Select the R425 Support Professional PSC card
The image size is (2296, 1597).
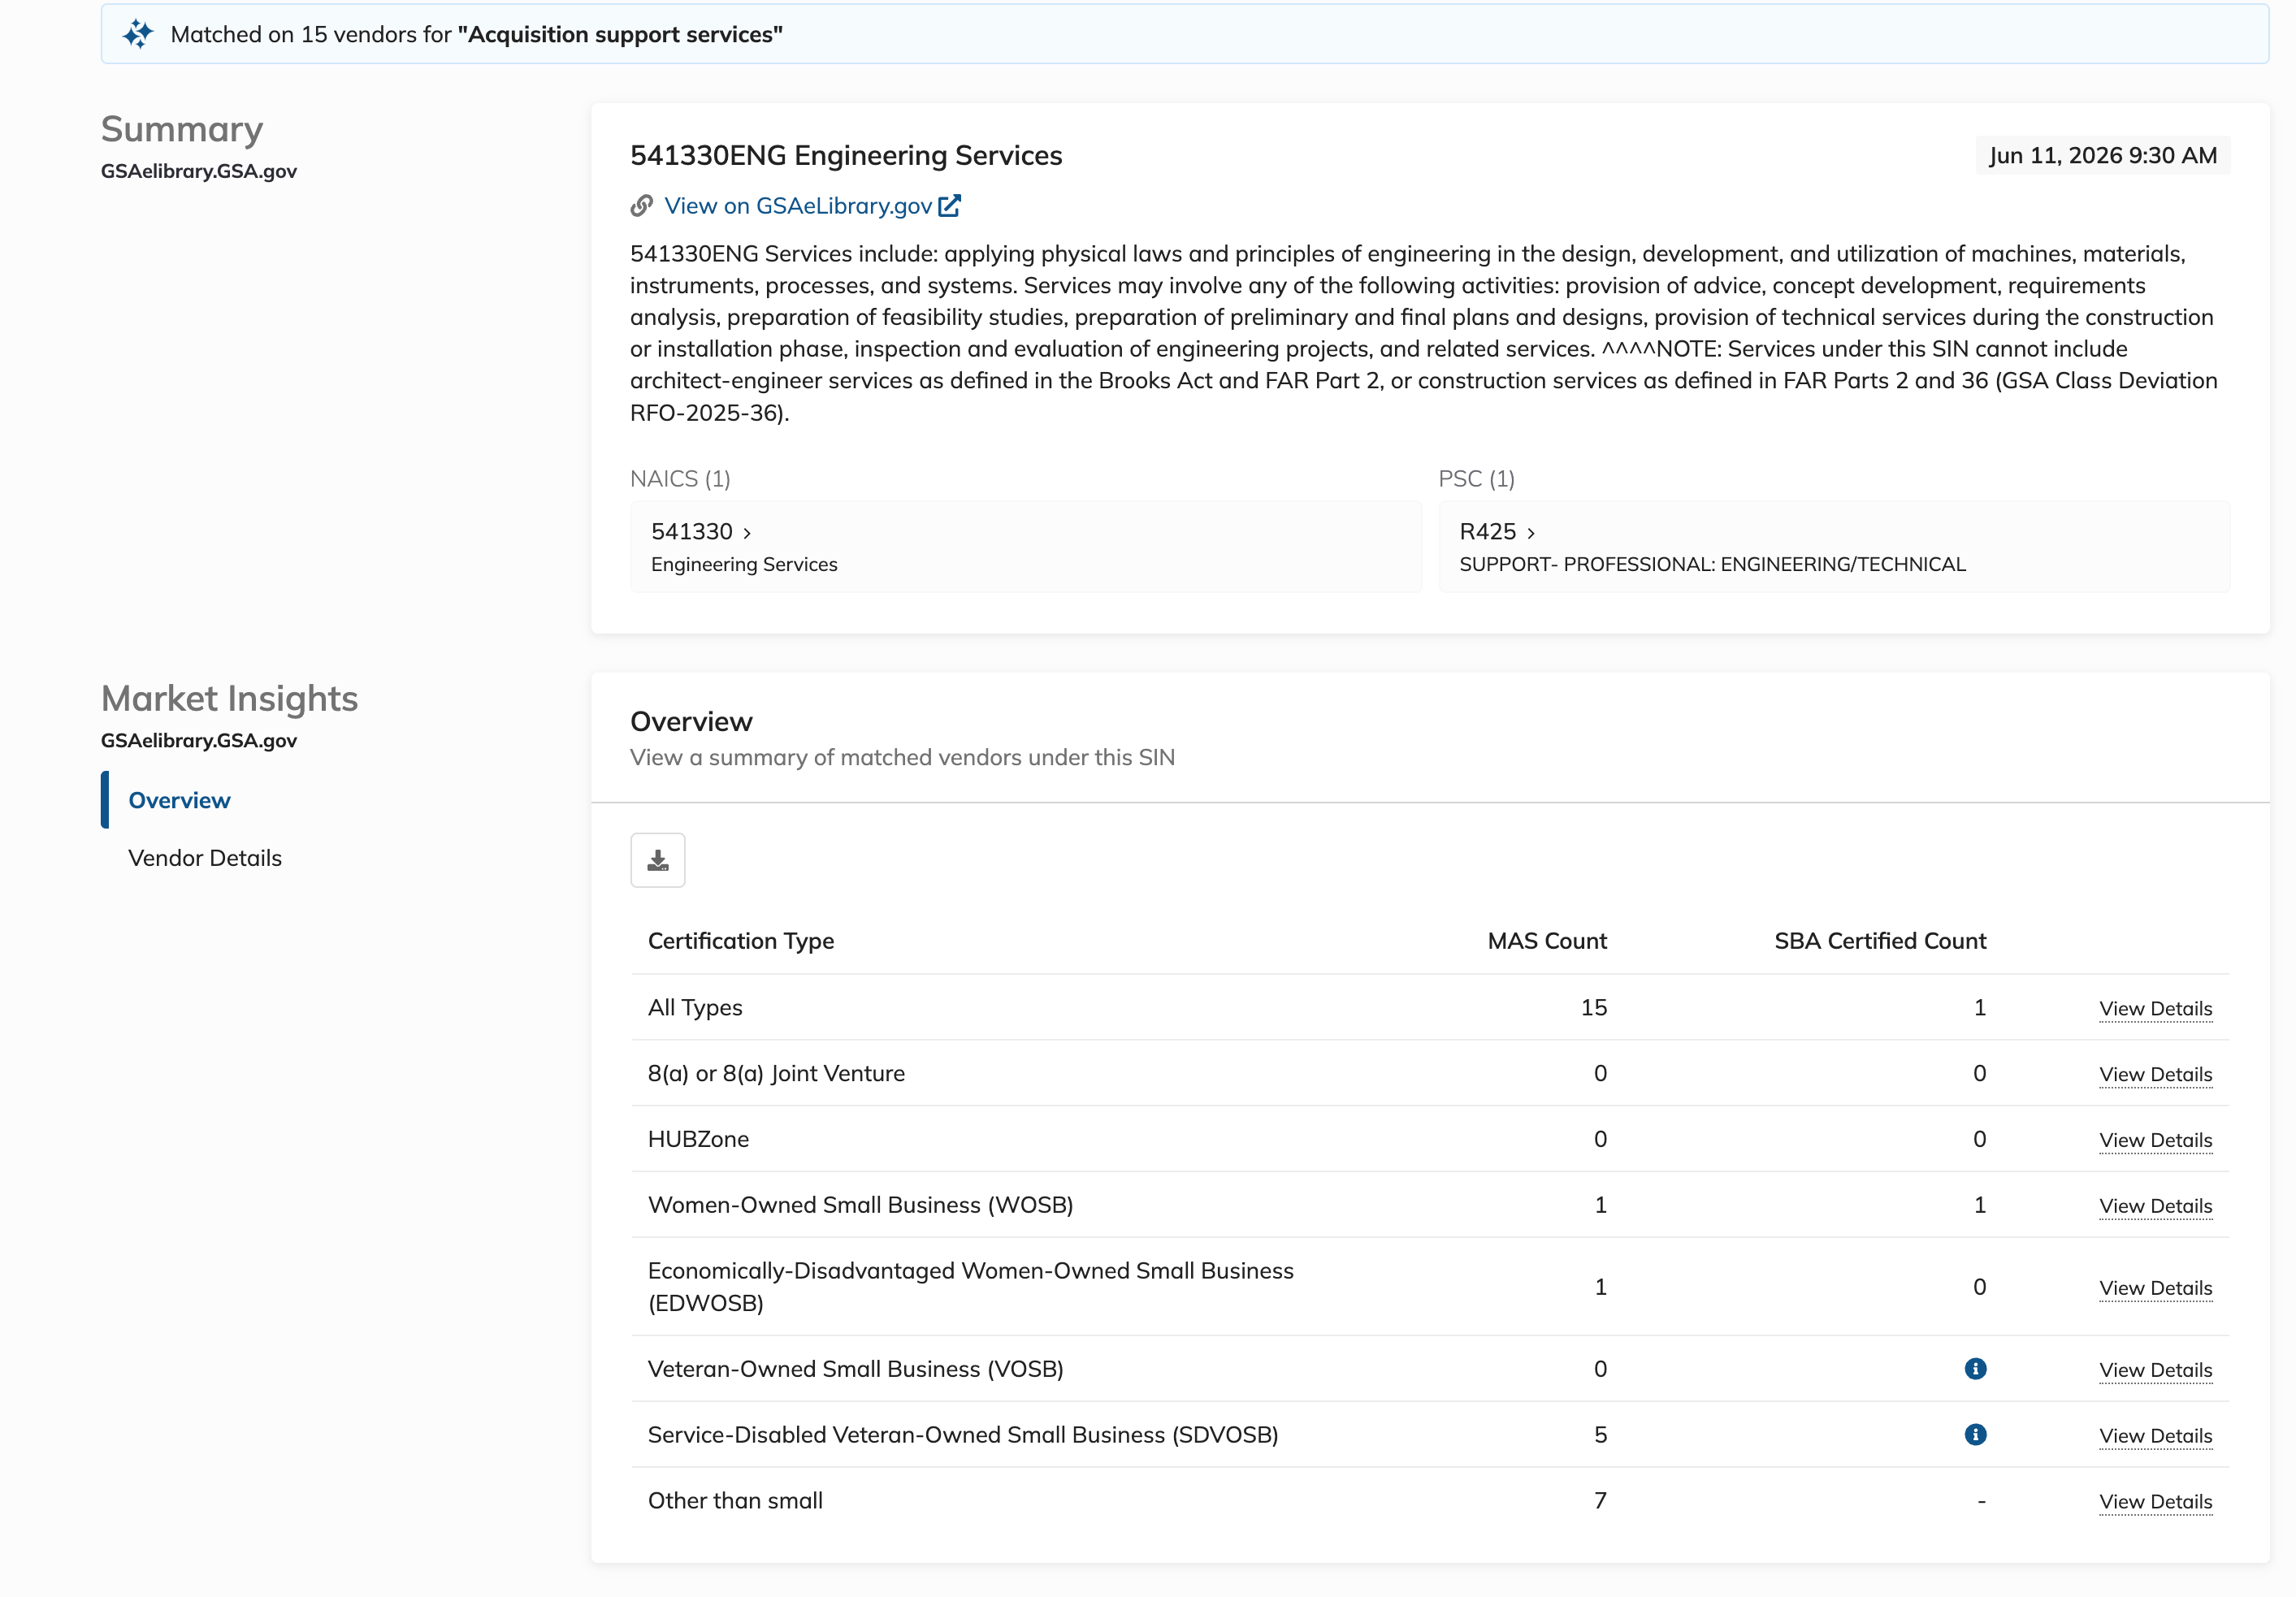(x=1833, y=547)
